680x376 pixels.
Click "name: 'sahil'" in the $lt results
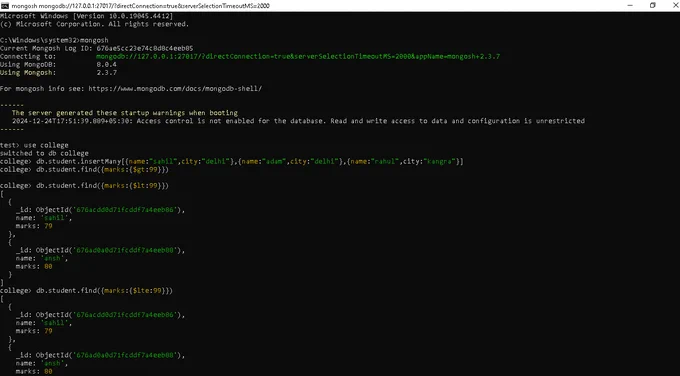[44, 218]
